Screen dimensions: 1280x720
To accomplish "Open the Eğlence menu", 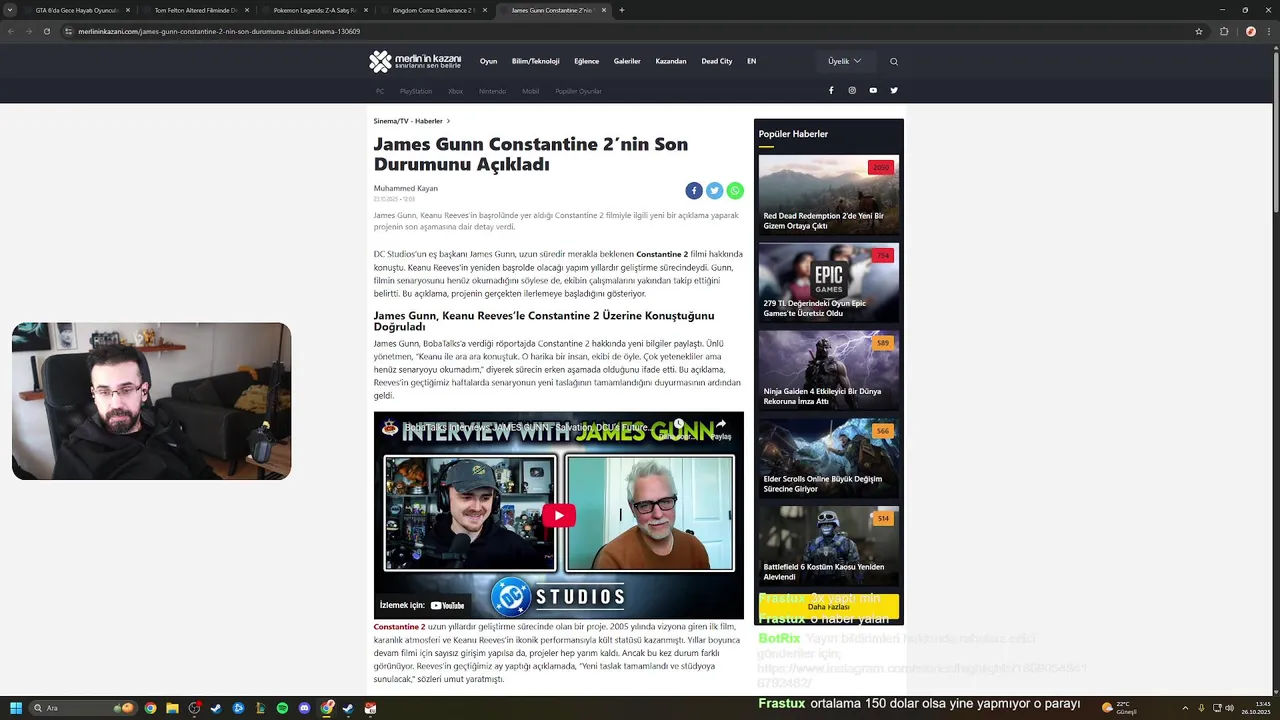I will tap(586, 61).
